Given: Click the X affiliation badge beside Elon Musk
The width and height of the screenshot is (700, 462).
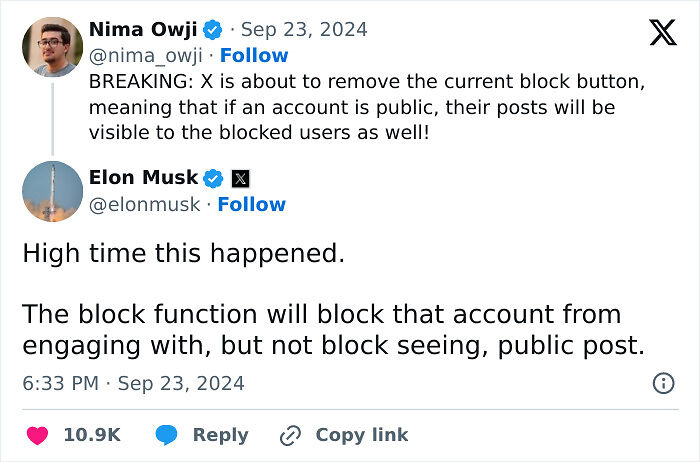Looking at the screenshot, I should pyautogui.click(x=240, y=179).
